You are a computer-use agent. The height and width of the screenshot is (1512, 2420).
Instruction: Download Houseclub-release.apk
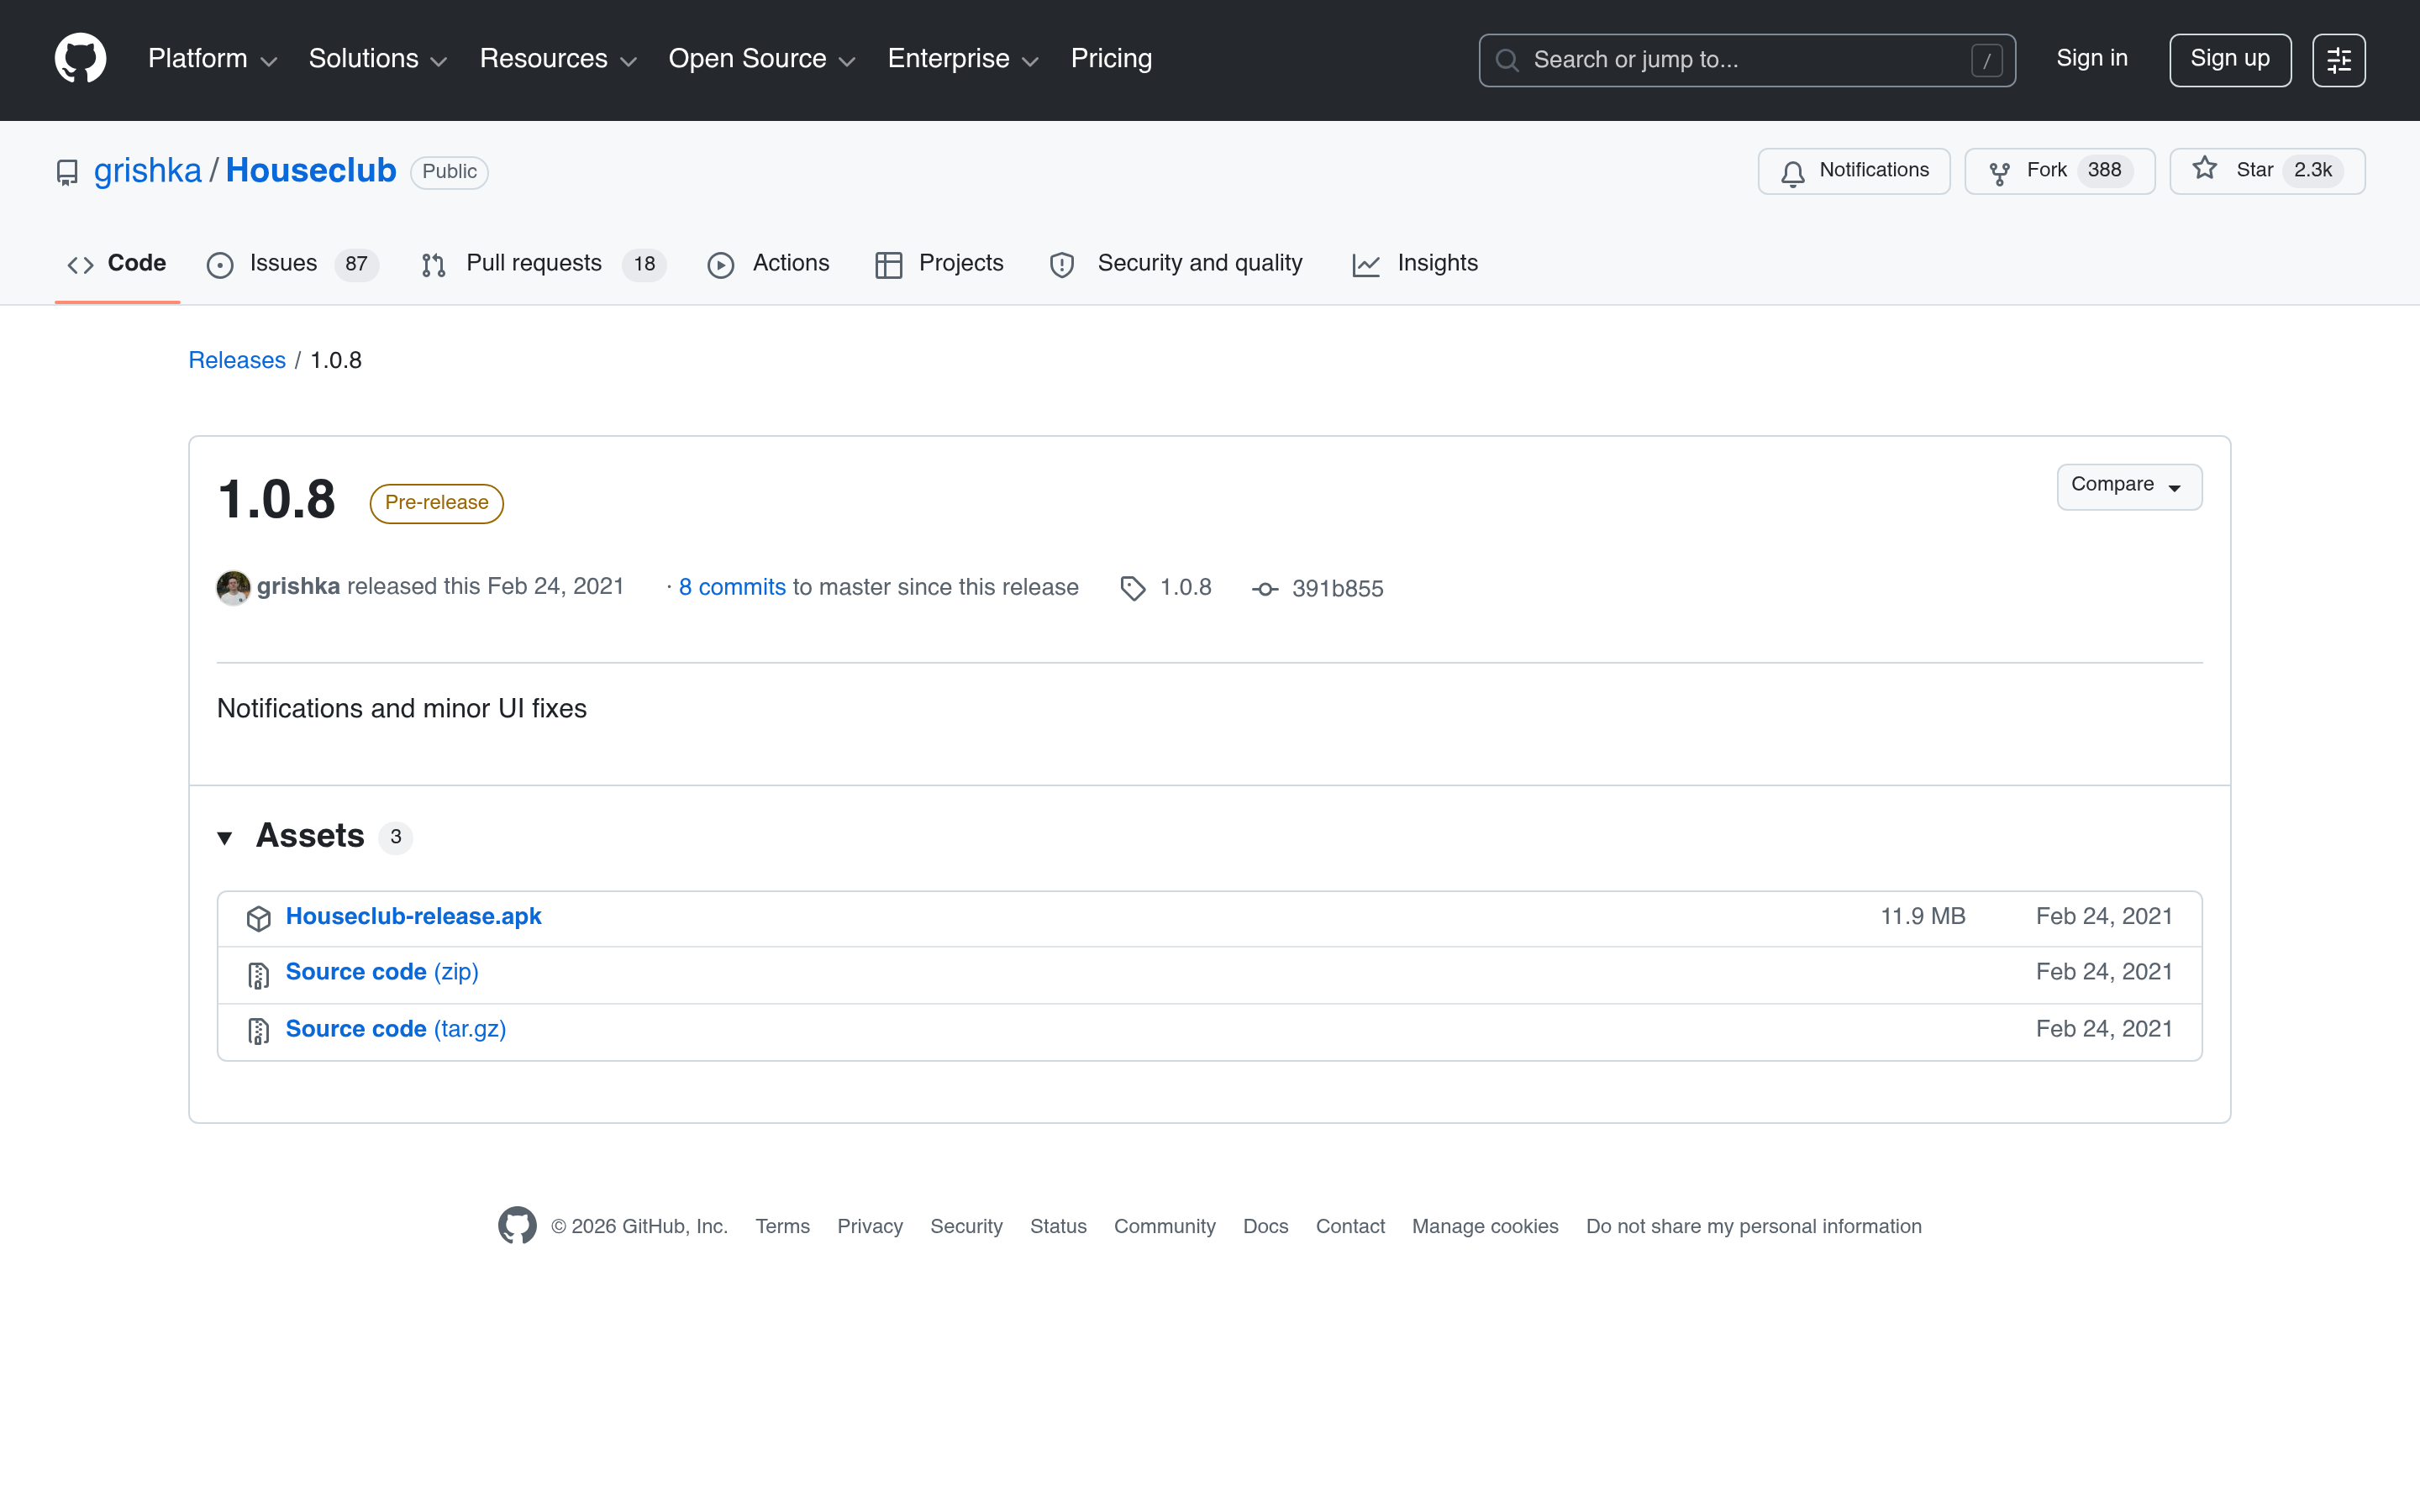click(413, 917)
